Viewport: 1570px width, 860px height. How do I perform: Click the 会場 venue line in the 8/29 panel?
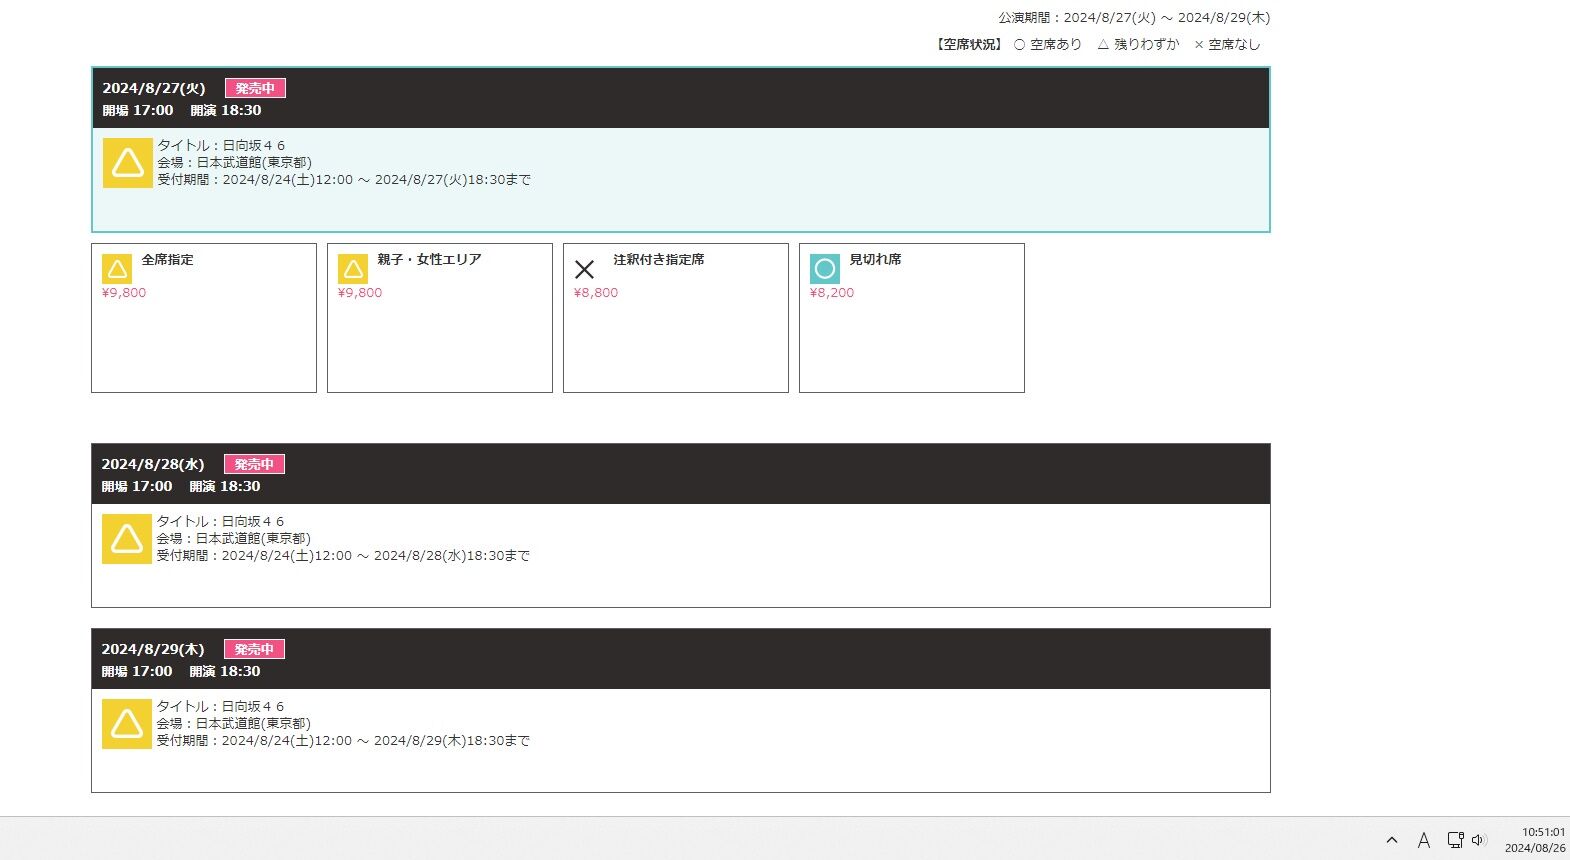pos(233,723)
